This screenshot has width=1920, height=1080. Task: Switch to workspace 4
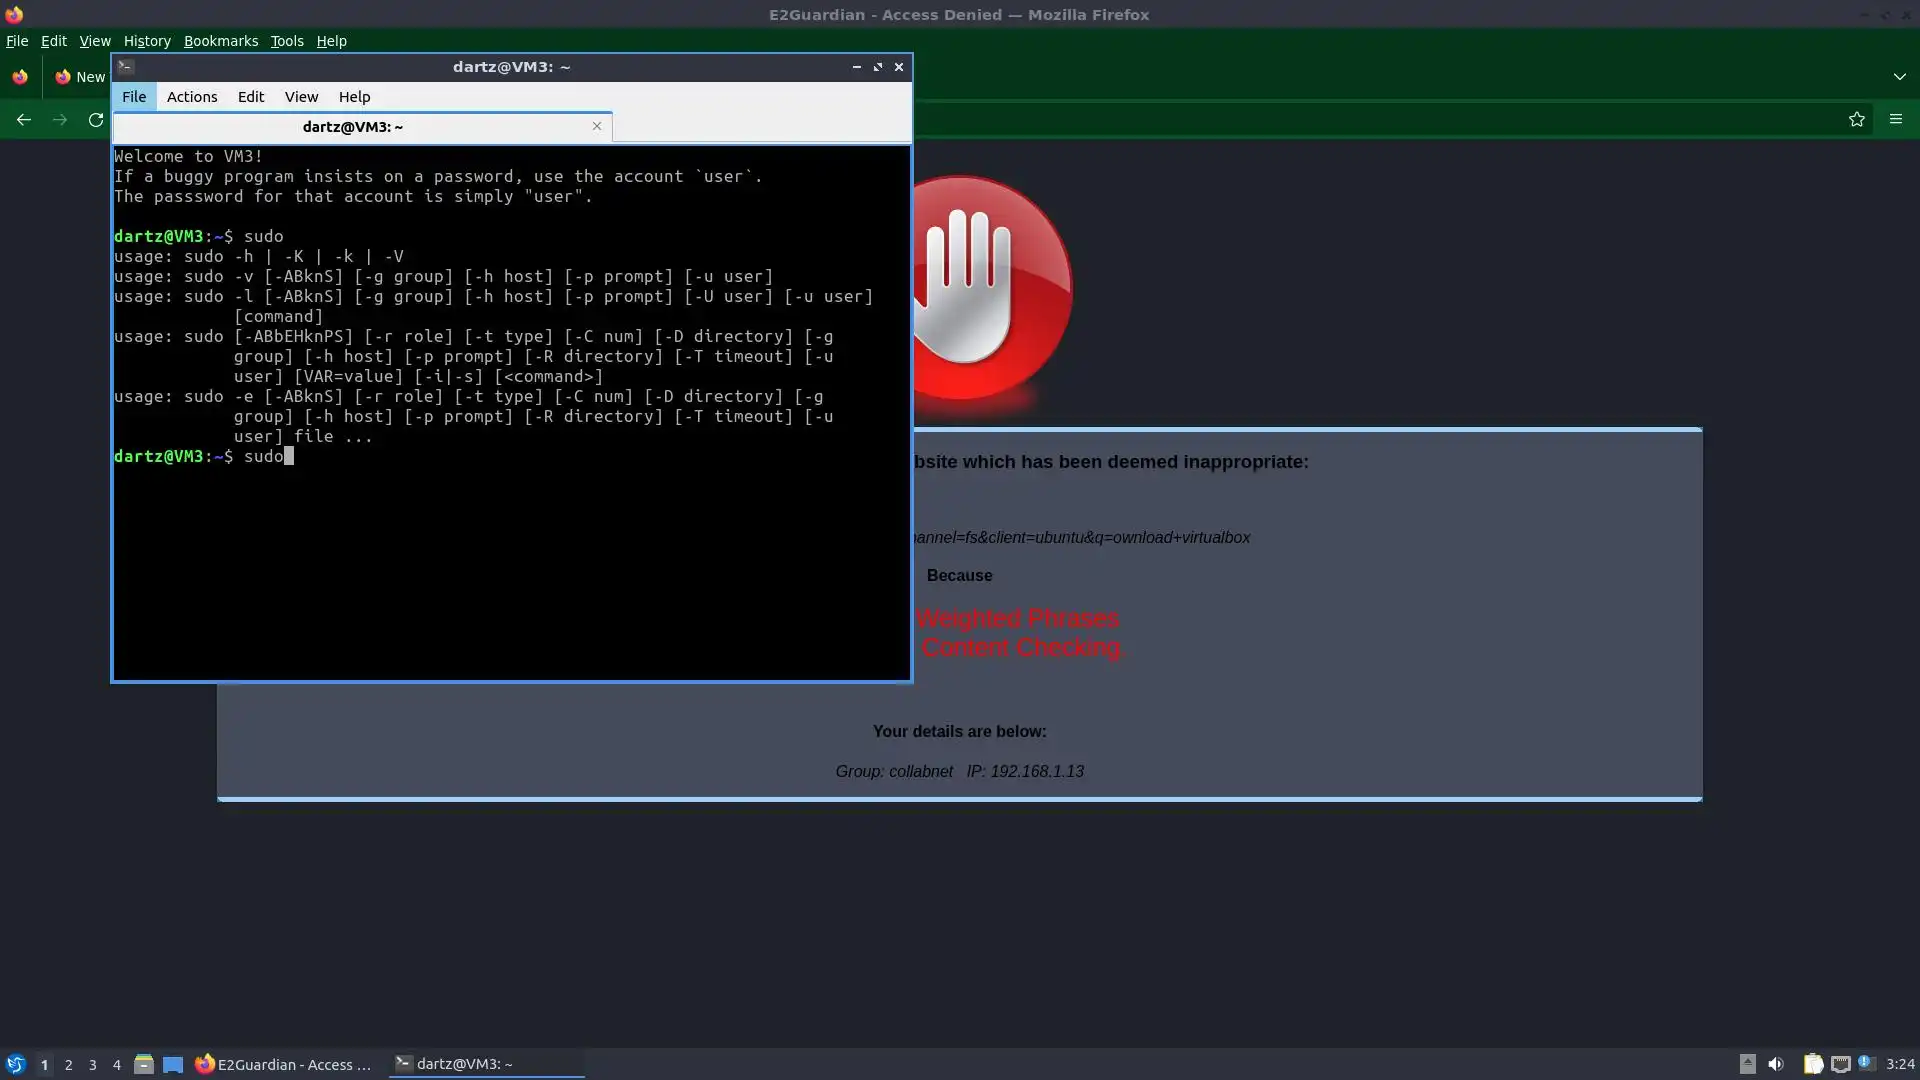pyautogui.click(x=116, y=1065)
